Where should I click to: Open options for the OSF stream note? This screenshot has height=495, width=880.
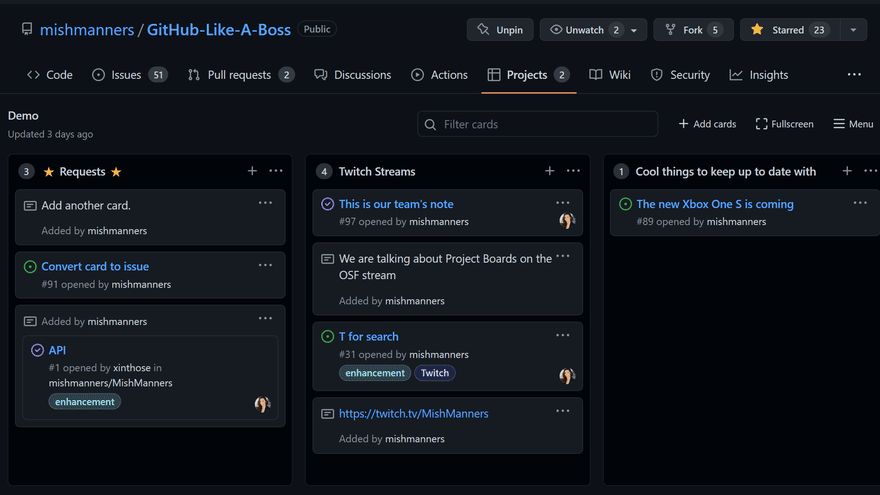(x=563, y=256)
